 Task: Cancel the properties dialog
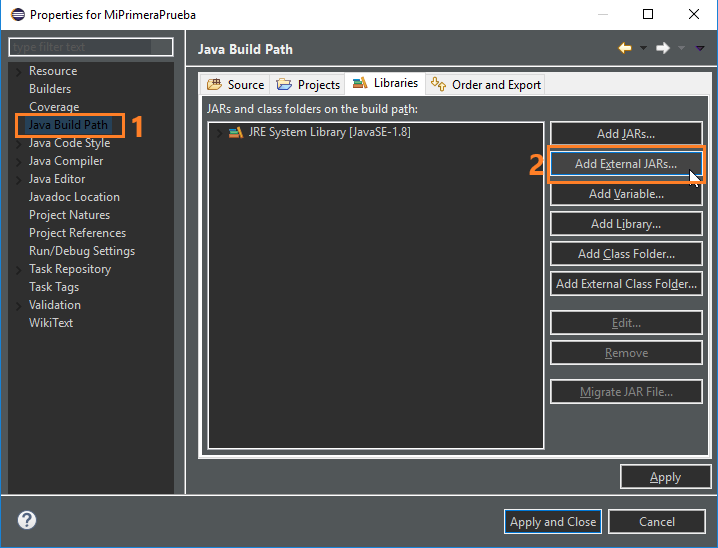point(657,521)
